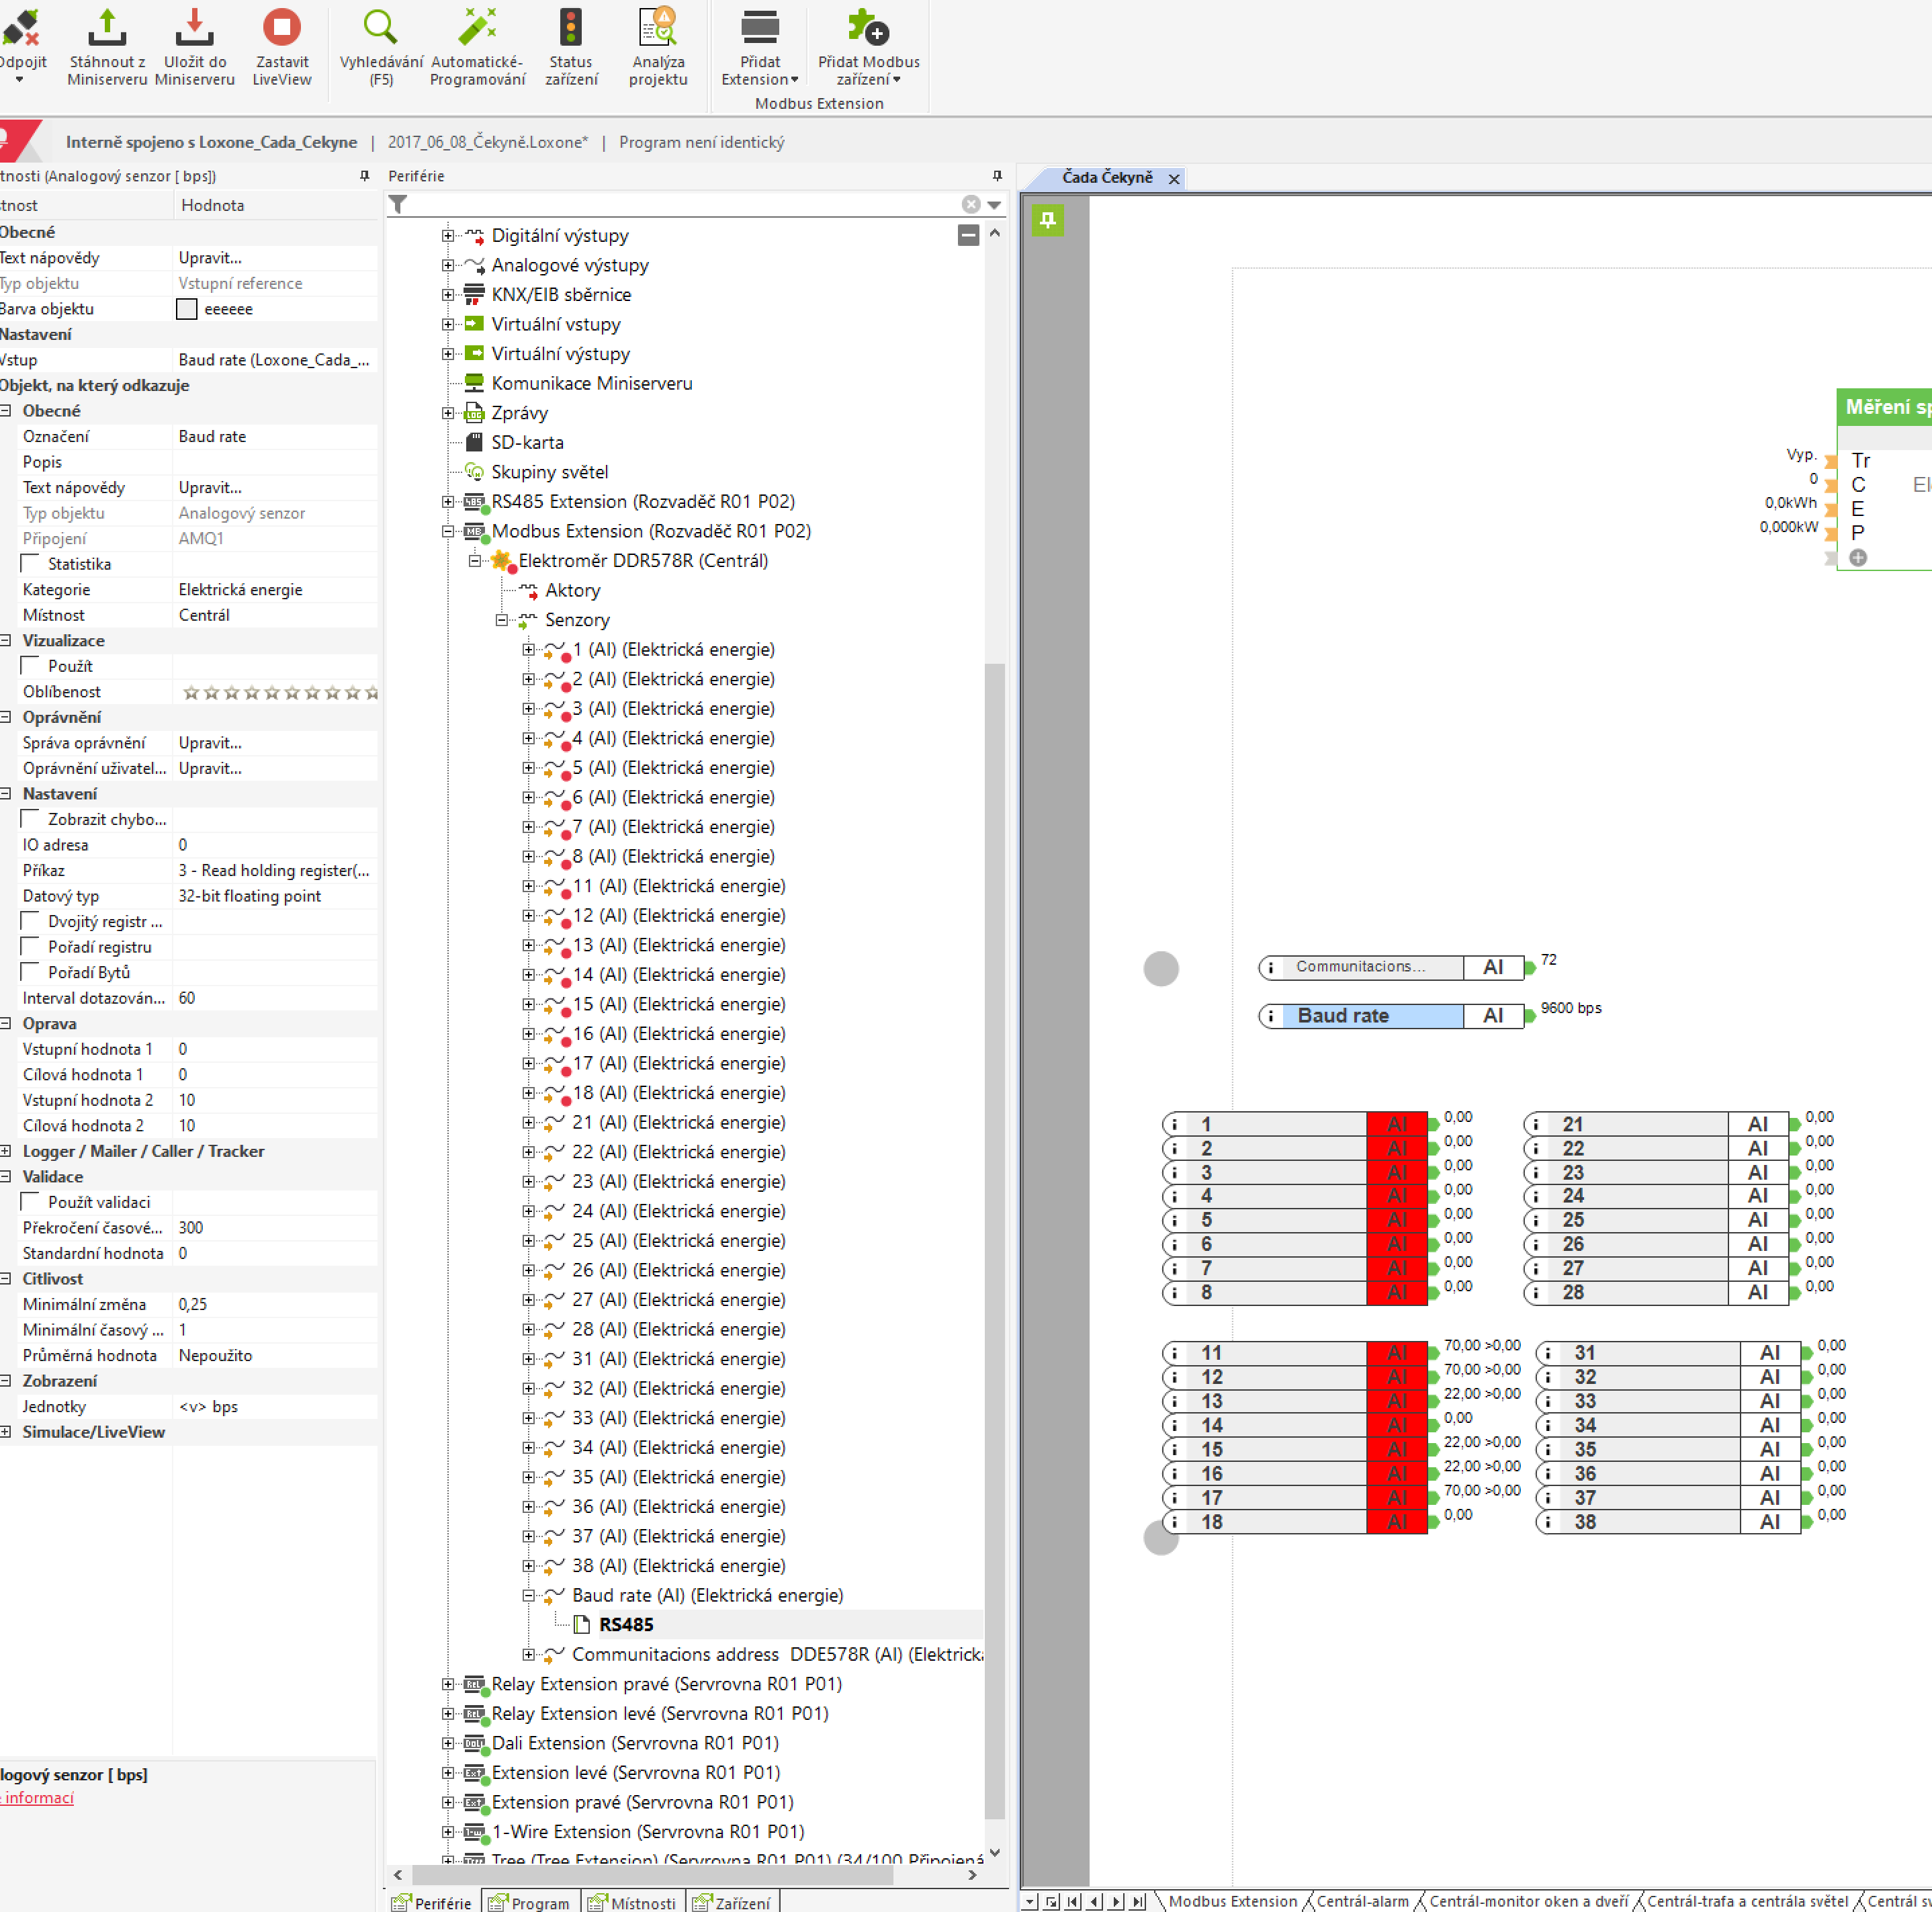This screenshot has height=1912, width=1932.
Task: Select Baud rate block on page
Action: (1390, 1016)
